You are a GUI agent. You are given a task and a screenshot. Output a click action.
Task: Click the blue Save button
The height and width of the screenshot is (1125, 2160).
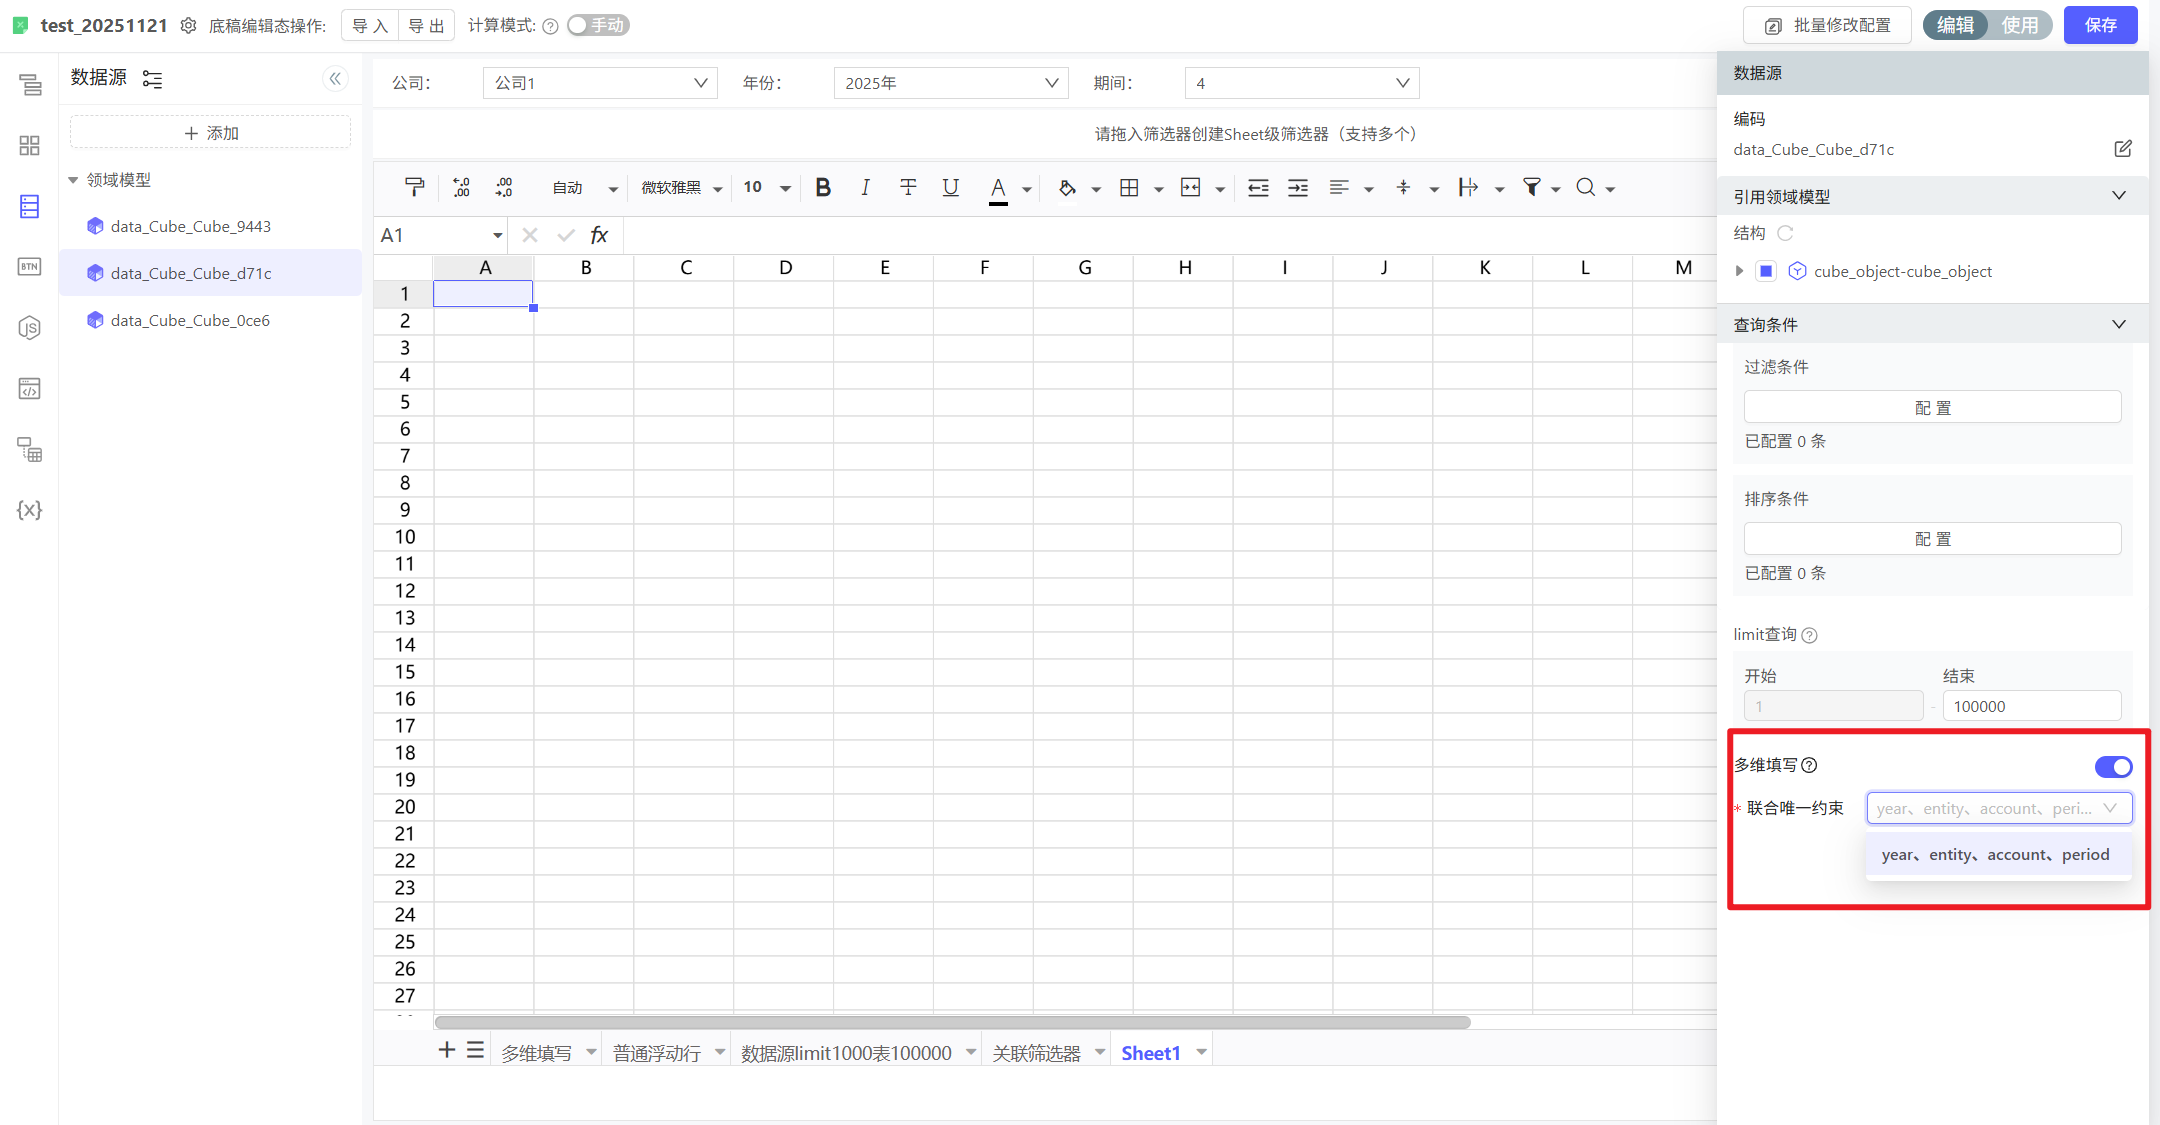[x=2100, y=25]
